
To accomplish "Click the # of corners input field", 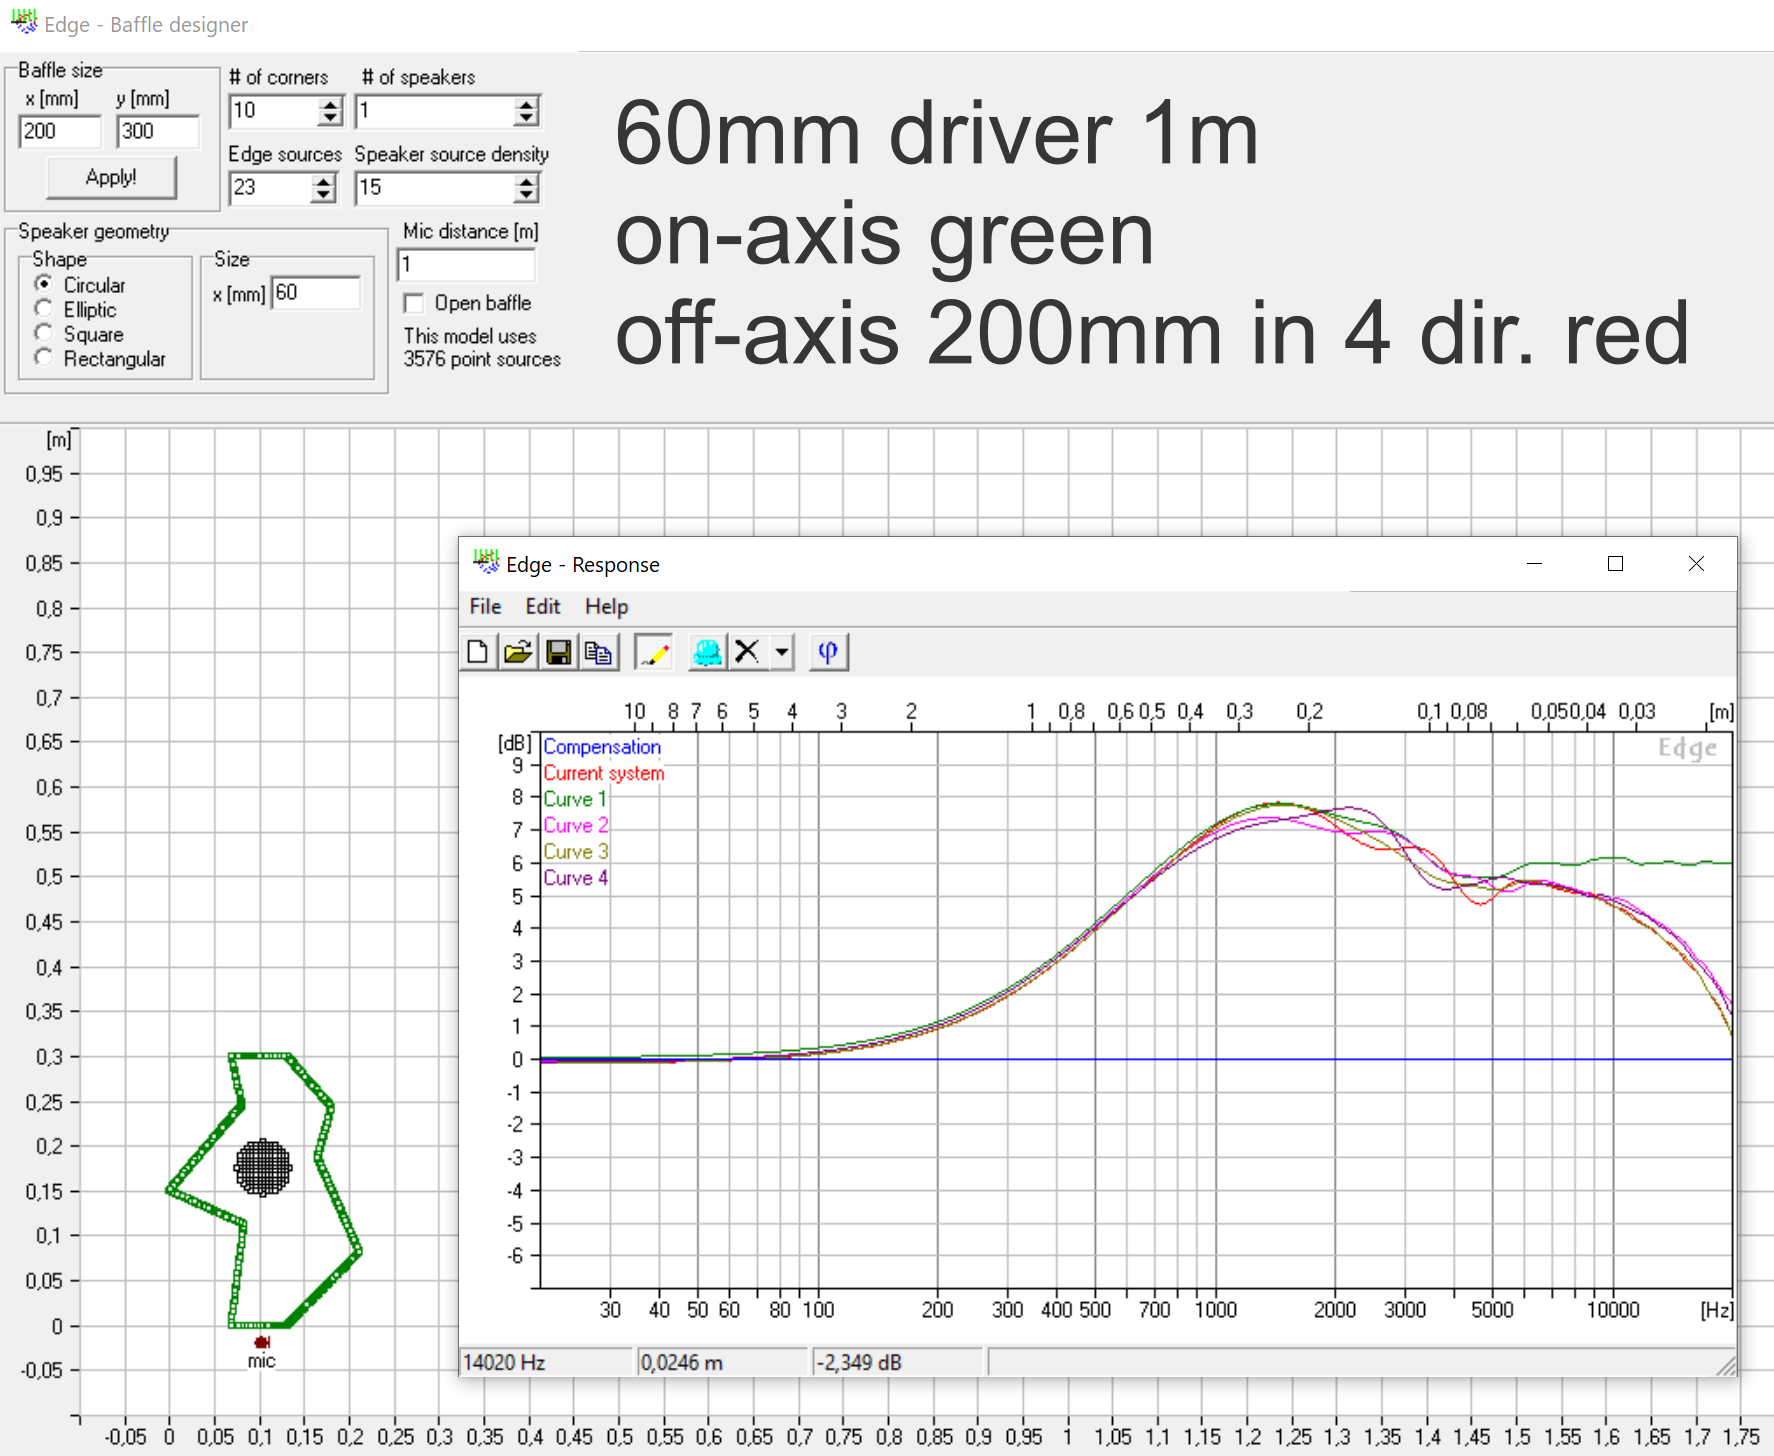I will 274,111.
